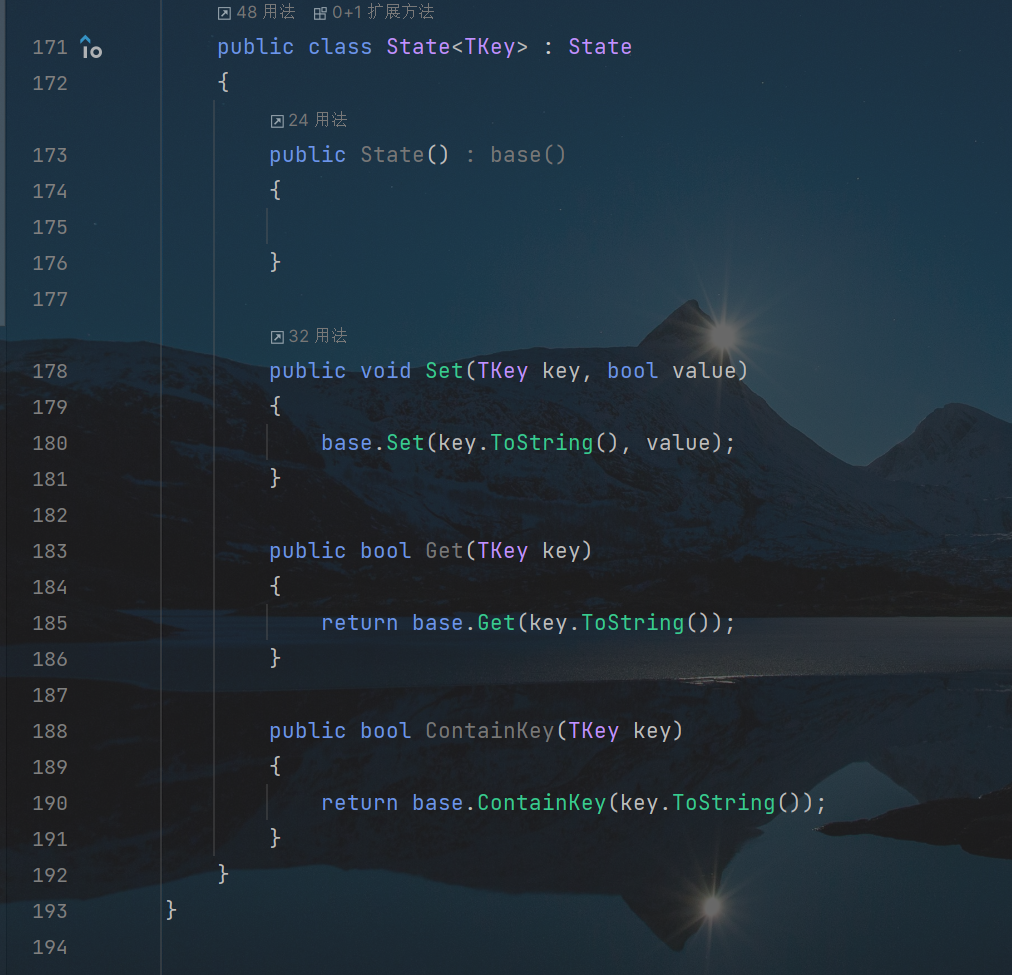Click line number 183 in the gutter
This screenshot has width=1012, height=975.
49,551
